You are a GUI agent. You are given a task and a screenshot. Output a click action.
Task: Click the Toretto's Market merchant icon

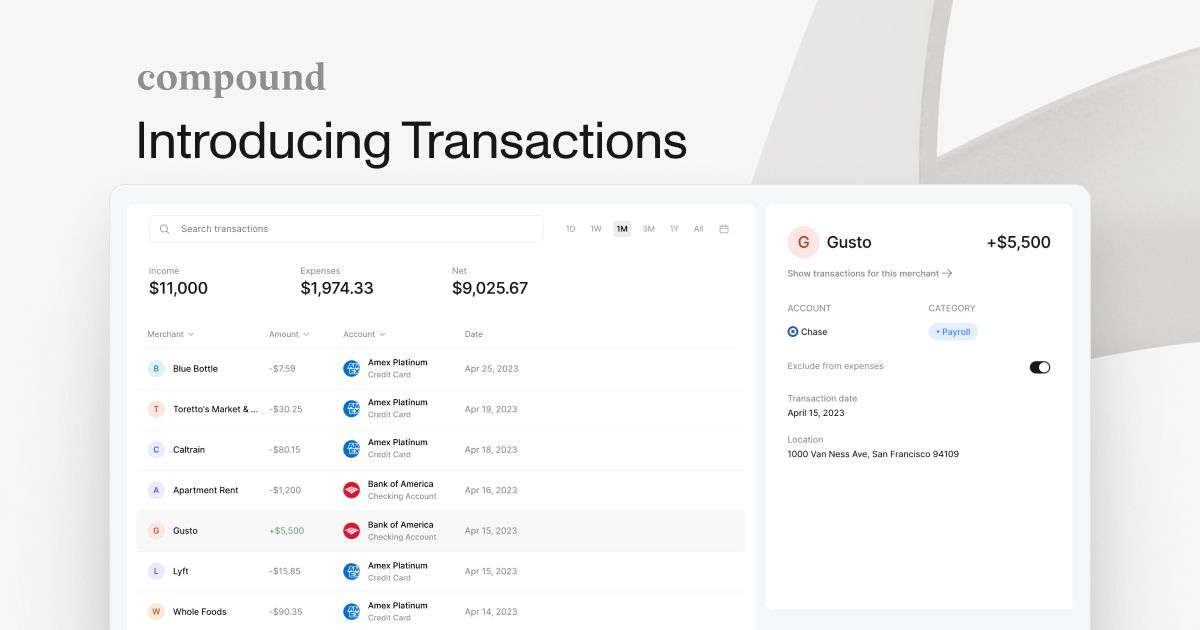tap(156, 409)
